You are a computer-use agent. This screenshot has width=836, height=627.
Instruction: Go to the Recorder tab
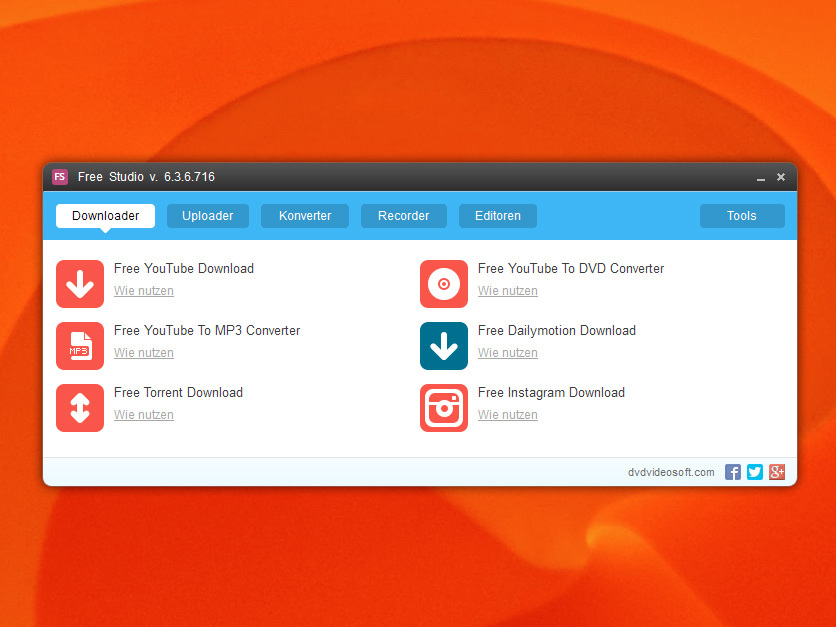404,216
